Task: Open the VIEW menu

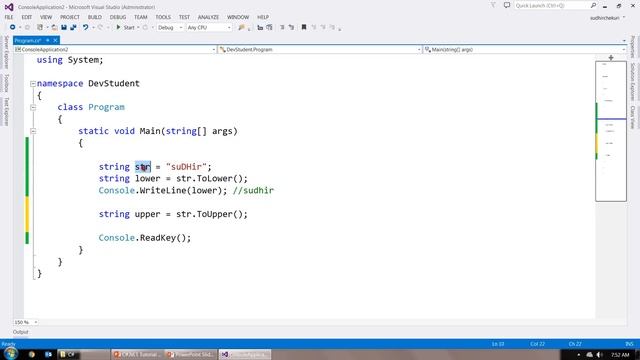Action: [x=46, y=17]
